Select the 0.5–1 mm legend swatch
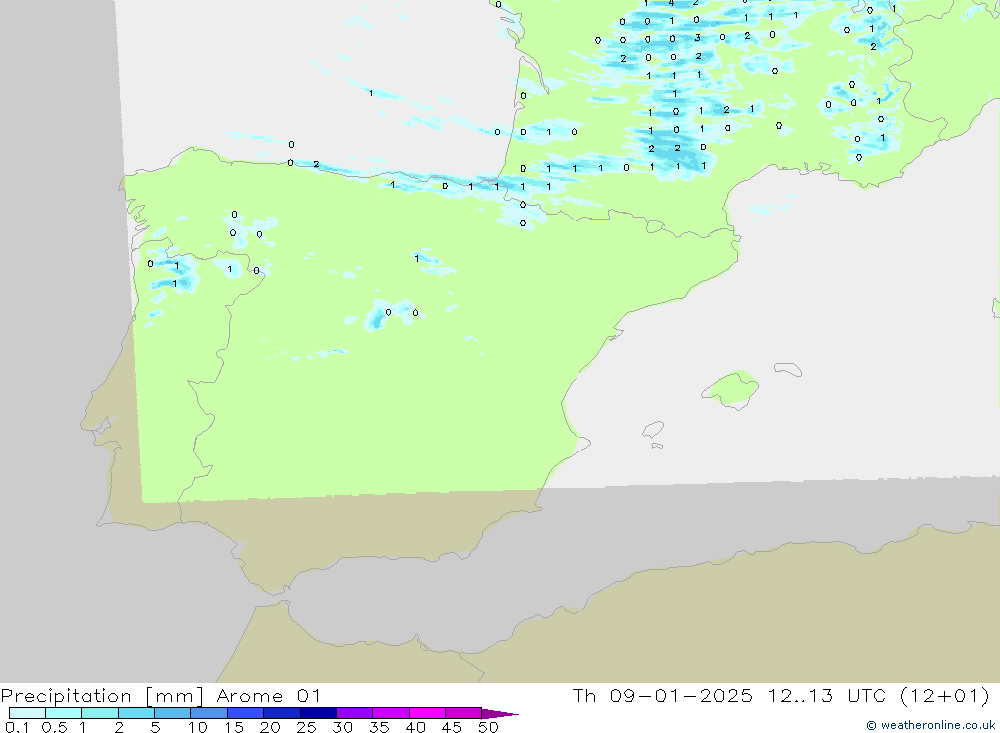1000x733 pixels. pos(64,713)
